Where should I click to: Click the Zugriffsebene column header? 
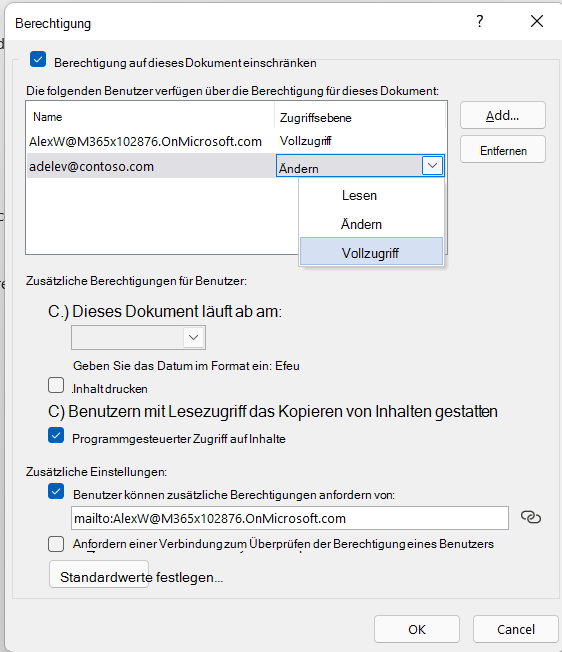[x=360, y=118]
